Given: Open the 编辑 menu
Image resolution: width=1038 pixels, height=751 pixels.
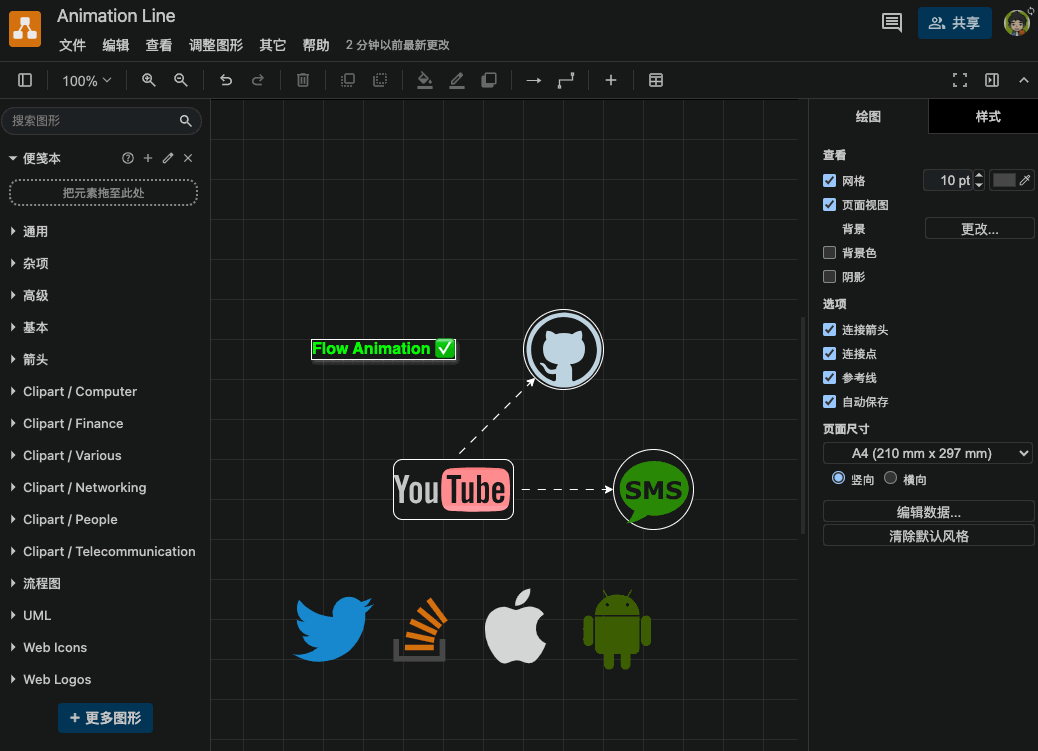Looking at the screenshot, I should click(x=116, y=45).
